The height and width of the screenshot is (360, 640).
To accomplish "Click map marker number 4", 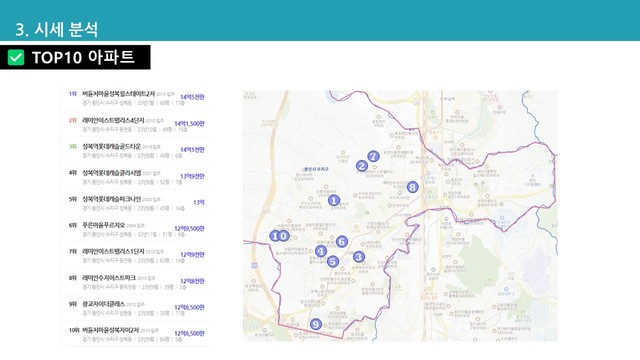I will click(321, 251).
